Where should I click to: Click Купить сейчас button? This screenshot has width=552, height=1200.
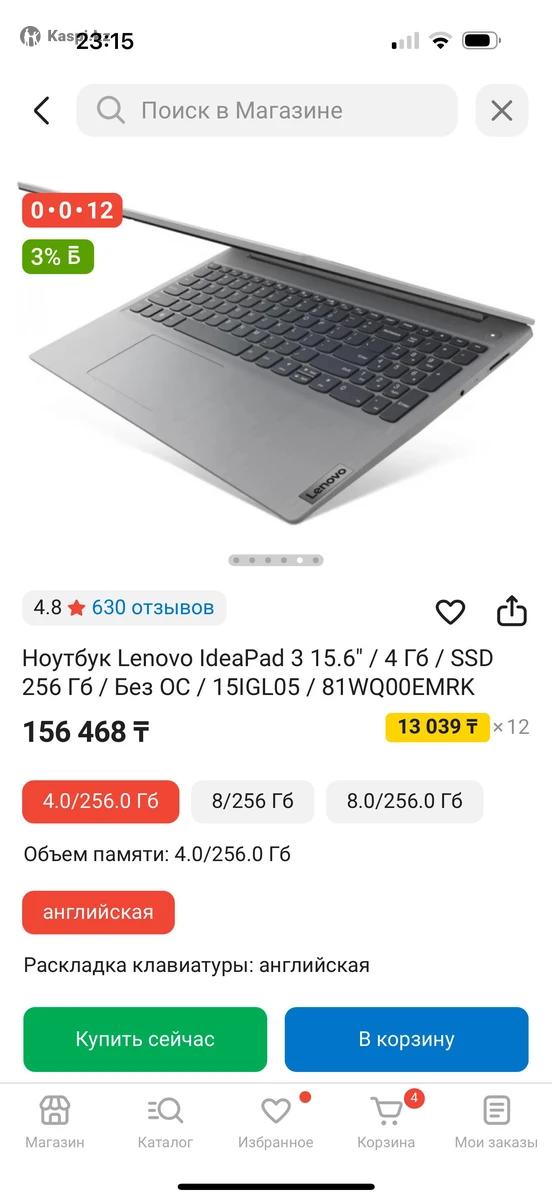pyautogui.click(x=145, y=1039)
